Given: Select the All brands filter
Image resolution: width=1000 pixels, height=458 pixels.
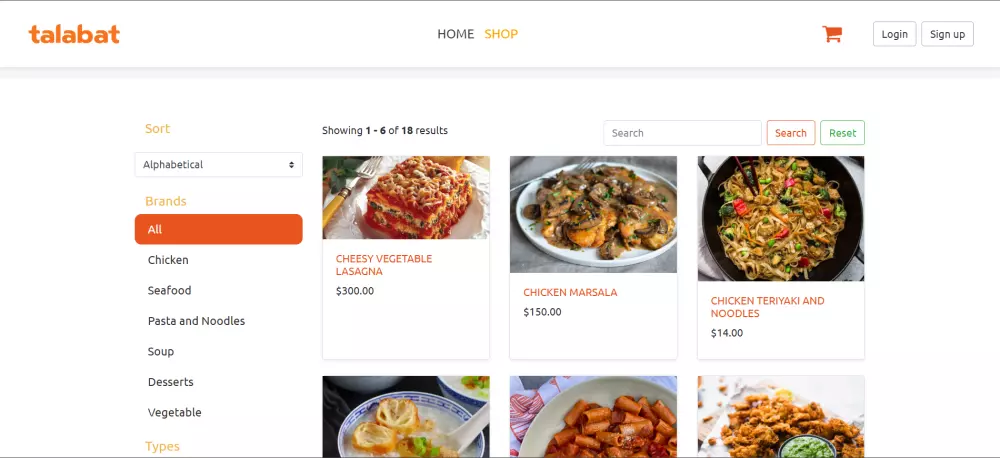Looking at the screenshot, I should pos(219,229).
